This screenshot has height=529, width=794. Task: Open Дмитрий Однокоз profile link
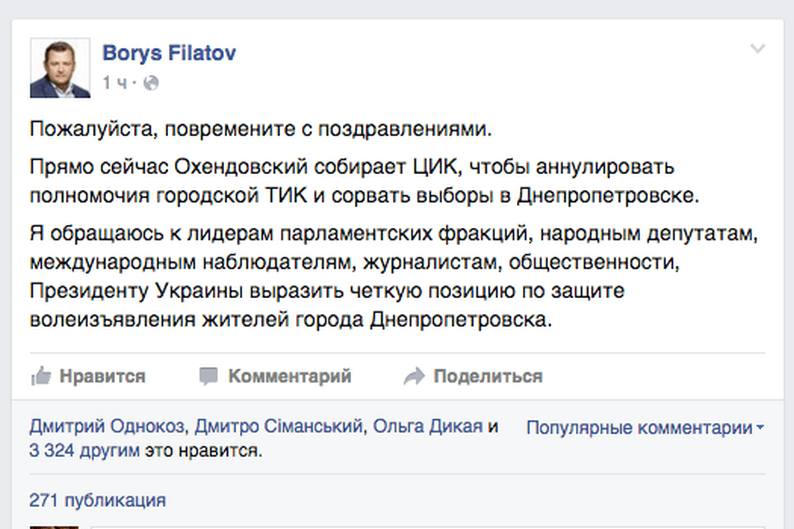pos(107,426)
